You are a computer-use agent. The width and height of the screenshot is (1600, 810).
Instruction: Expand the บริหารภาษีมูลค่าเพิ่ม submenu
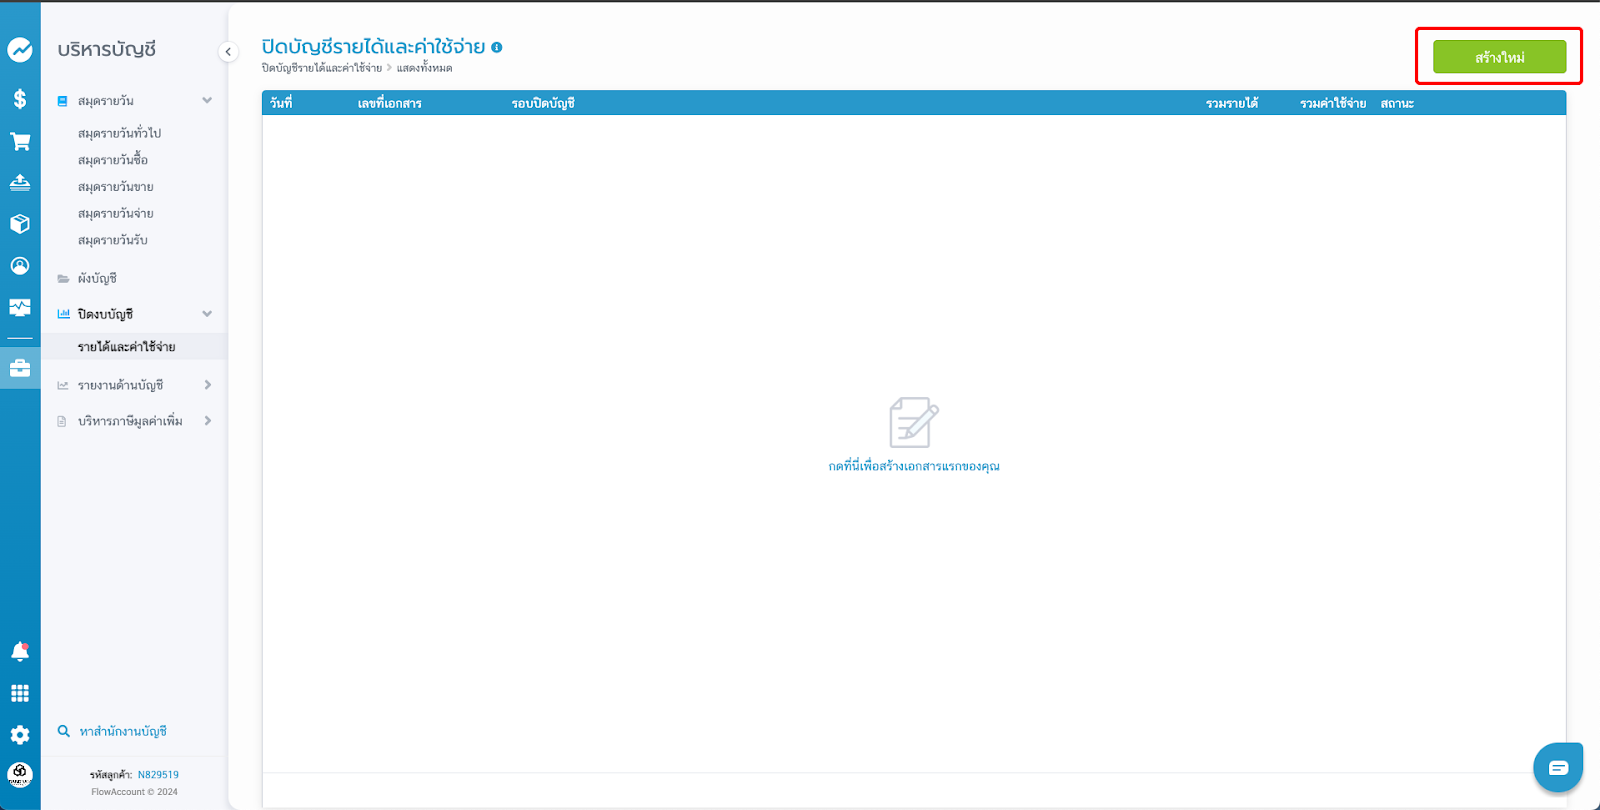(207, 421)
